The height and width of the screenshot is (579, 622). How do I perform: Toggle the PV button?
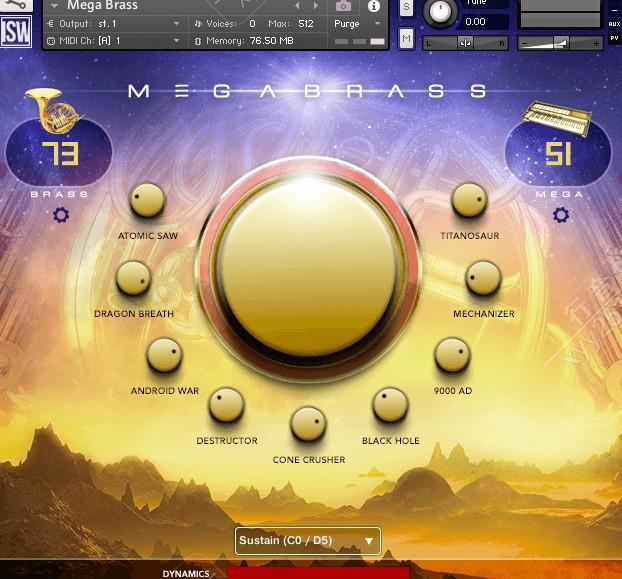pos(614,38)
